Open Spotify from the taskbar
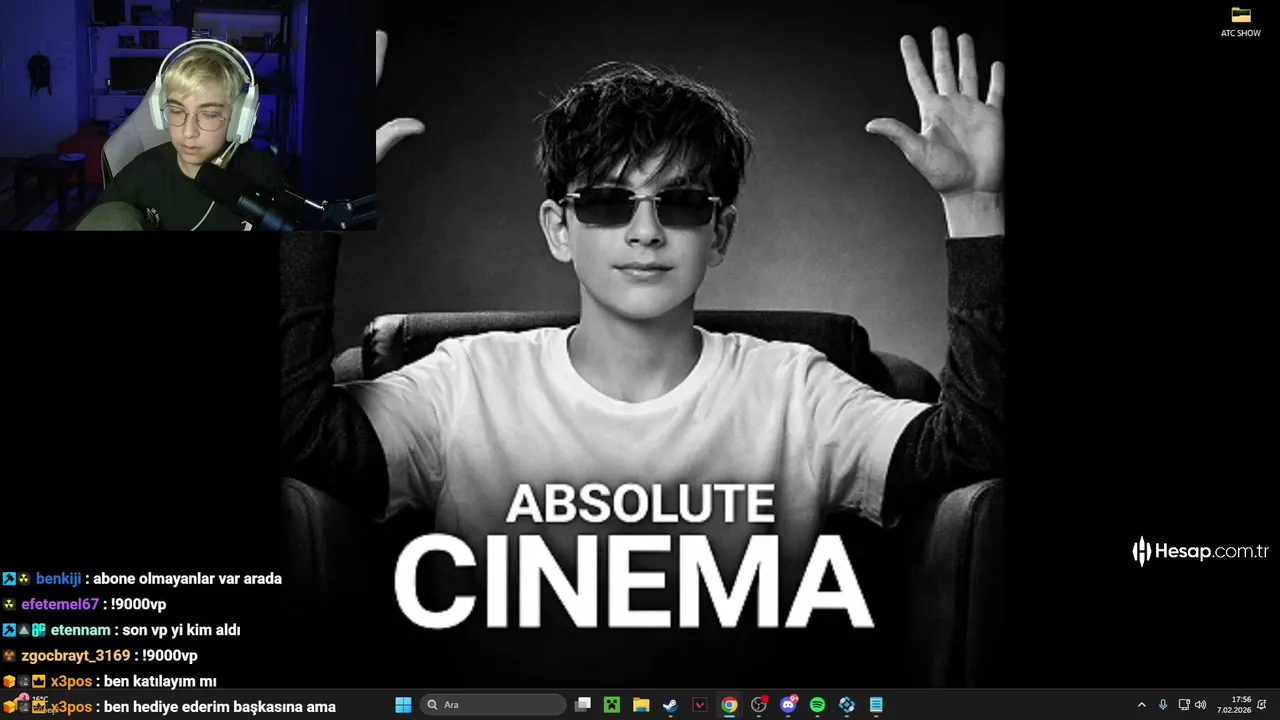The height and width of the screenshot is (720, 1280). pyautogui.click(x=817, y=705)
